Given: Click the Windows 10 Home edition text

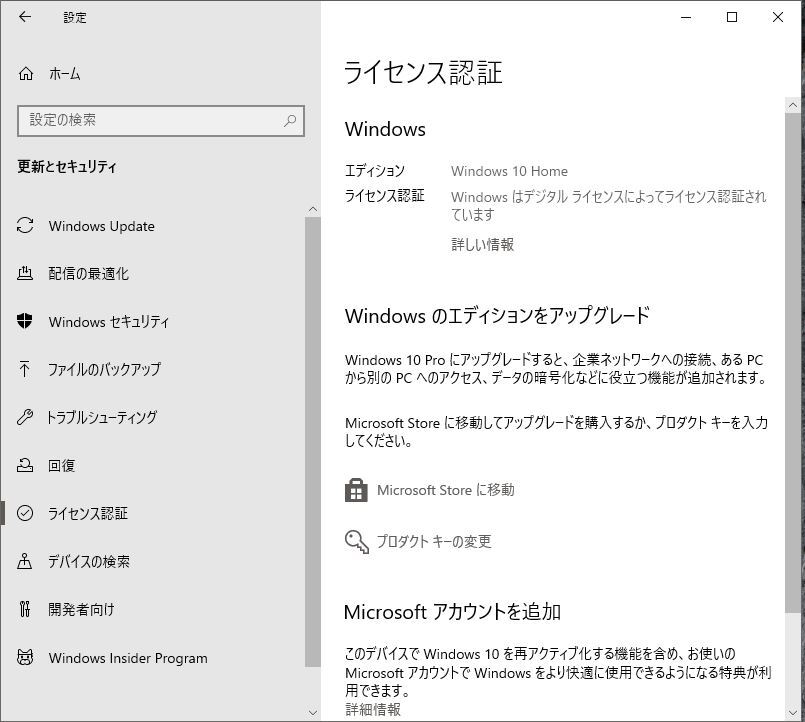Looking at the screenshot, I should pyautogui.click(x=509, y=171).
